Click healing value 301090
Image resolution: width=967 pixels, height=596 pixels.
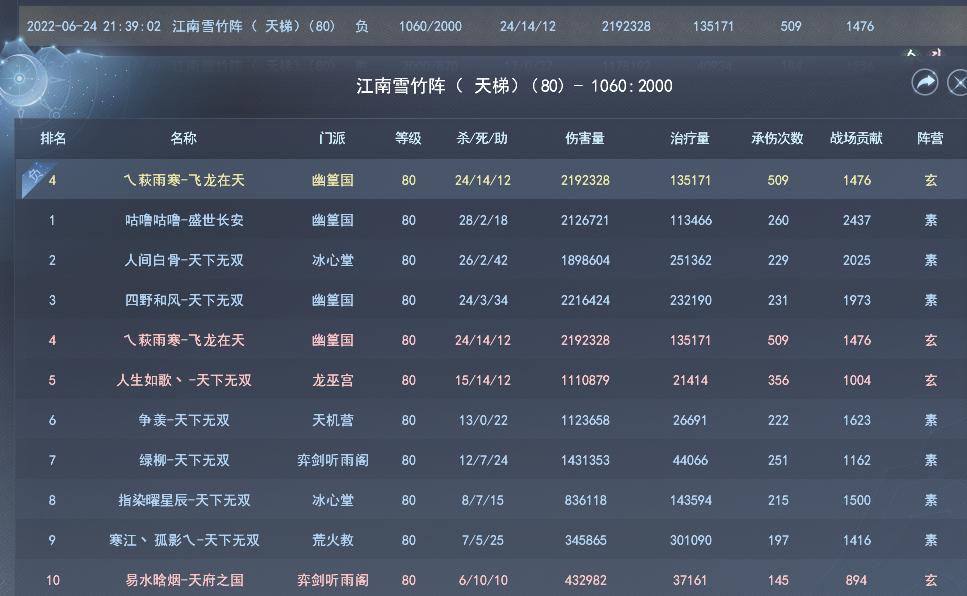[x=691, y=540]
